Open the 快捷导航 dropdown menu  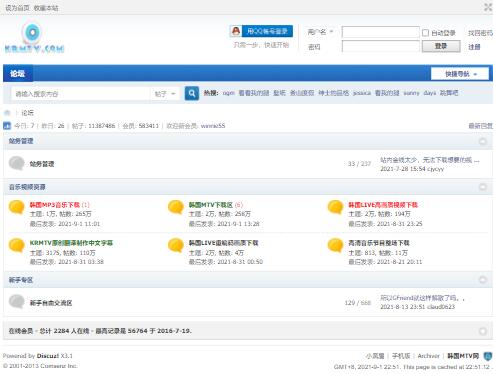(460, 74)
